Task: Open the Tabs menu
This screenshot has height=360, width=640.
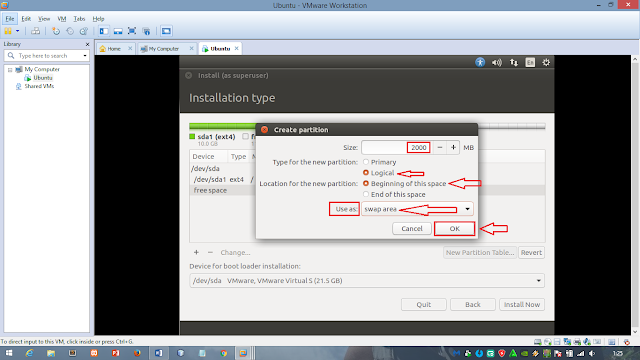Action: click(79, 19)
